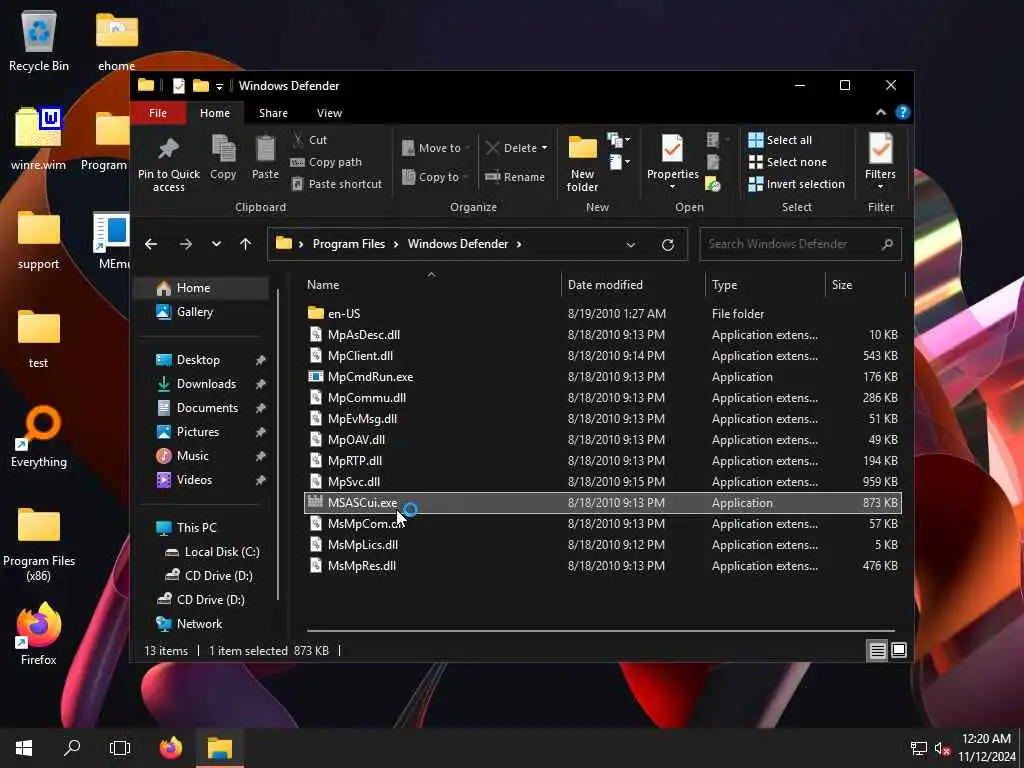
Task: Click the New folder icon in title bar
Action: coord(201,86)
